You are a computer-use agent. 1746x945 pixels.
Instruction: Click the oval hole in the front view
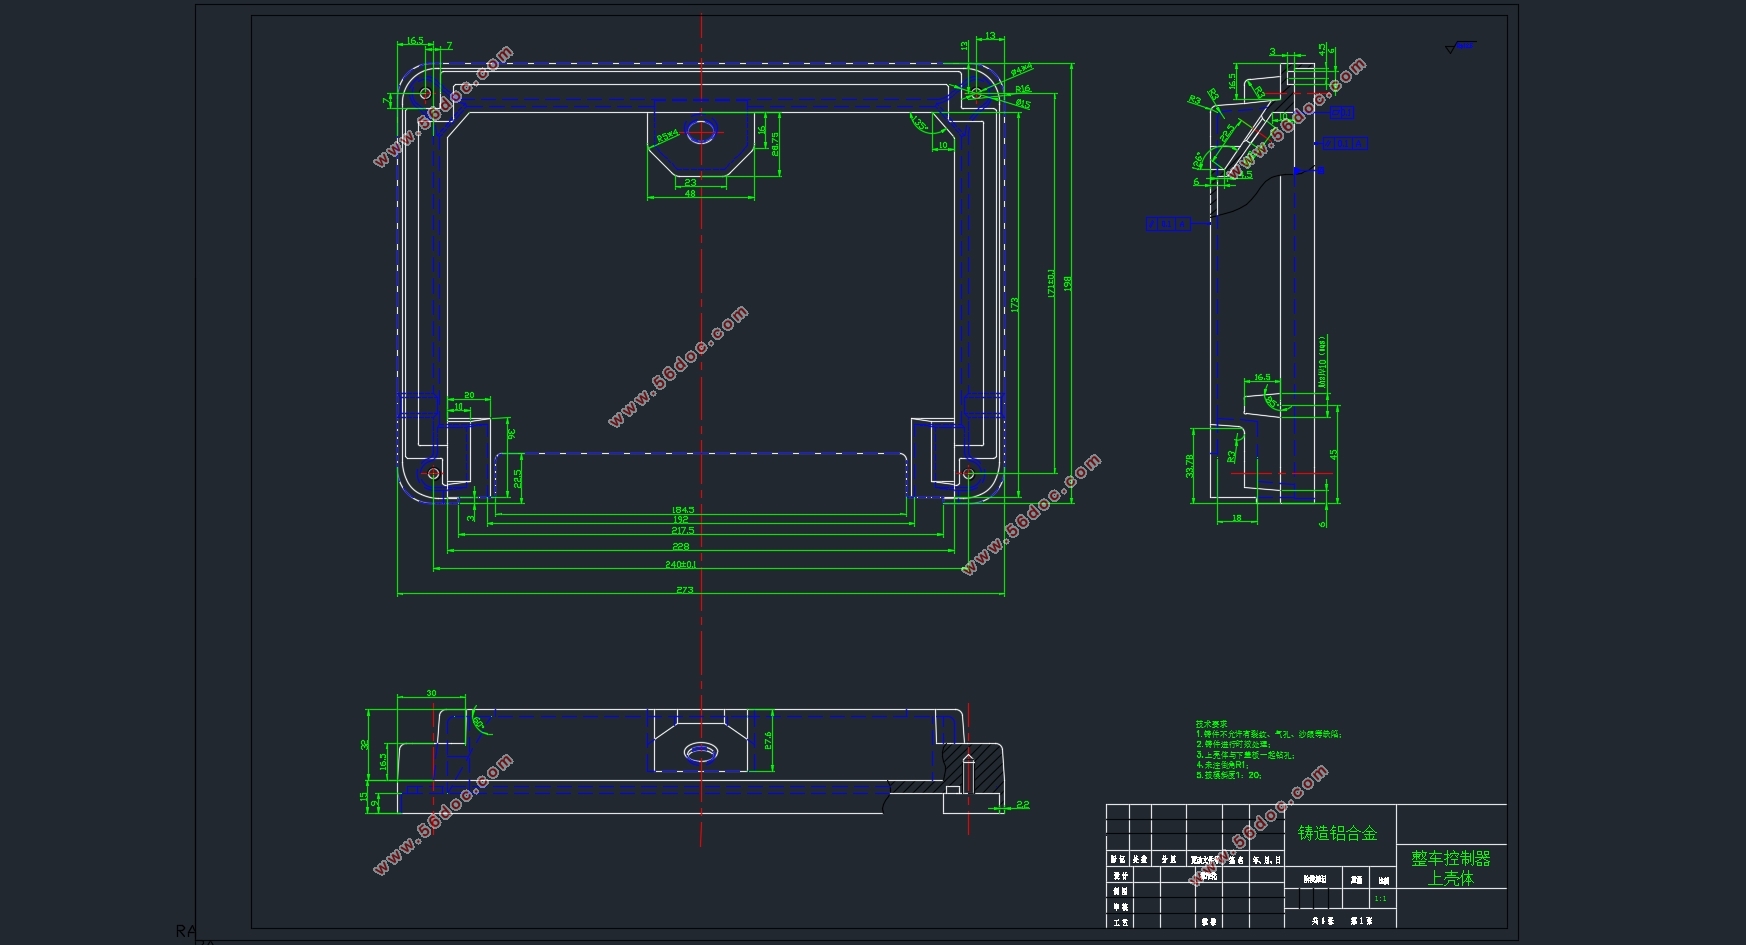[x=701, y=751]
